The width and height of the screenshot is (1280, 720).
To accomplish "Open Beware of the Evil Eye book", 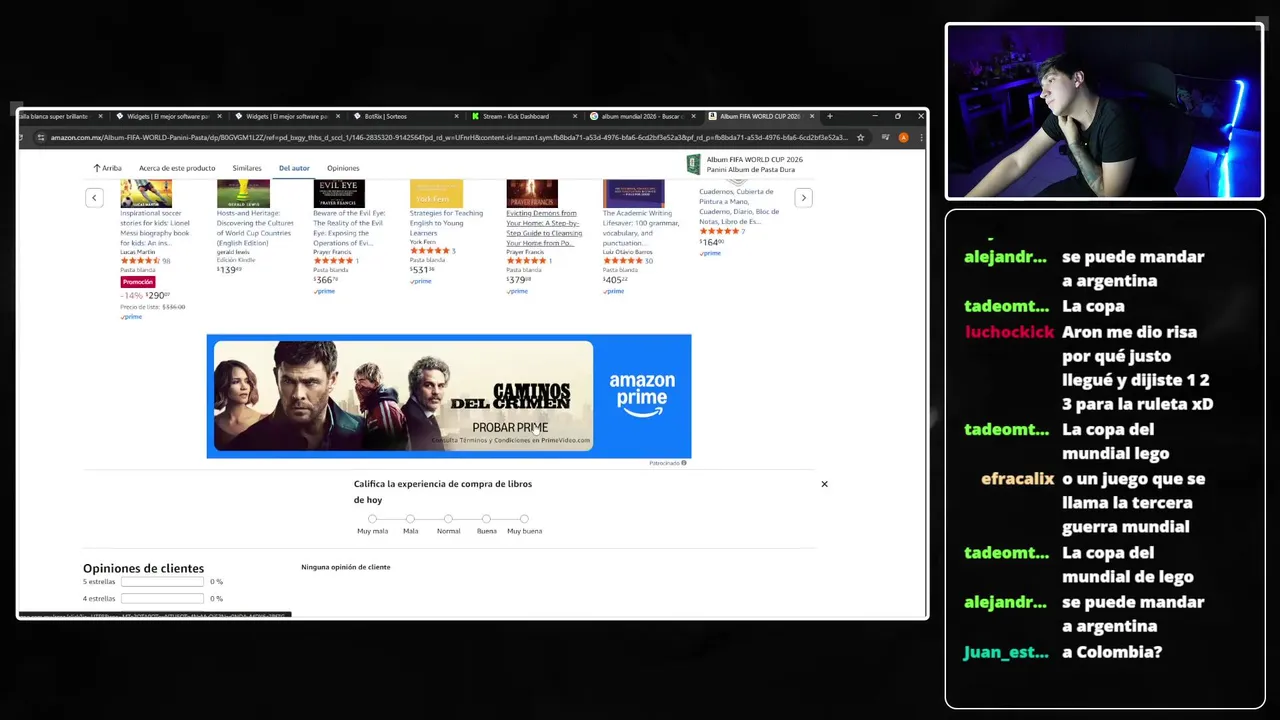I will coord(348,228).
